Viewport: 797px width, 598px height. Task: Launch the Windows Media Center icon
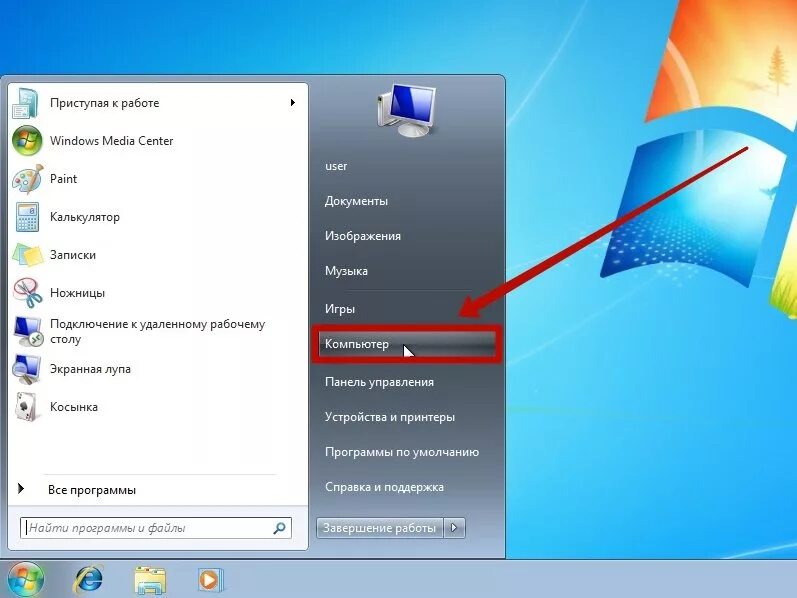coord(27,141)
